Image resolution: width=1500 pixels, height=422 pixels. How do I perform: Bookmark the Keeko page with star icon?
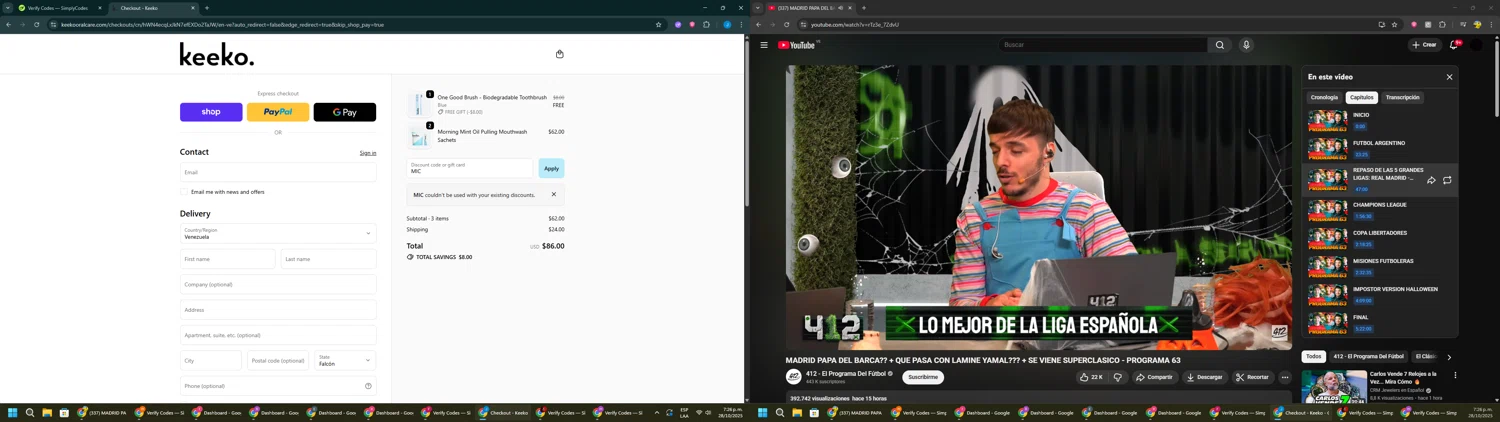(658, 24)
